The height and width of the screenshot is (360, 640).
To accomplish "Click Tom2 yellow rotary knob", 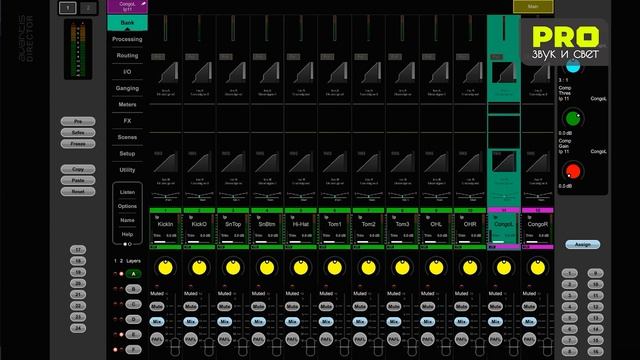I will coord(369,268).
